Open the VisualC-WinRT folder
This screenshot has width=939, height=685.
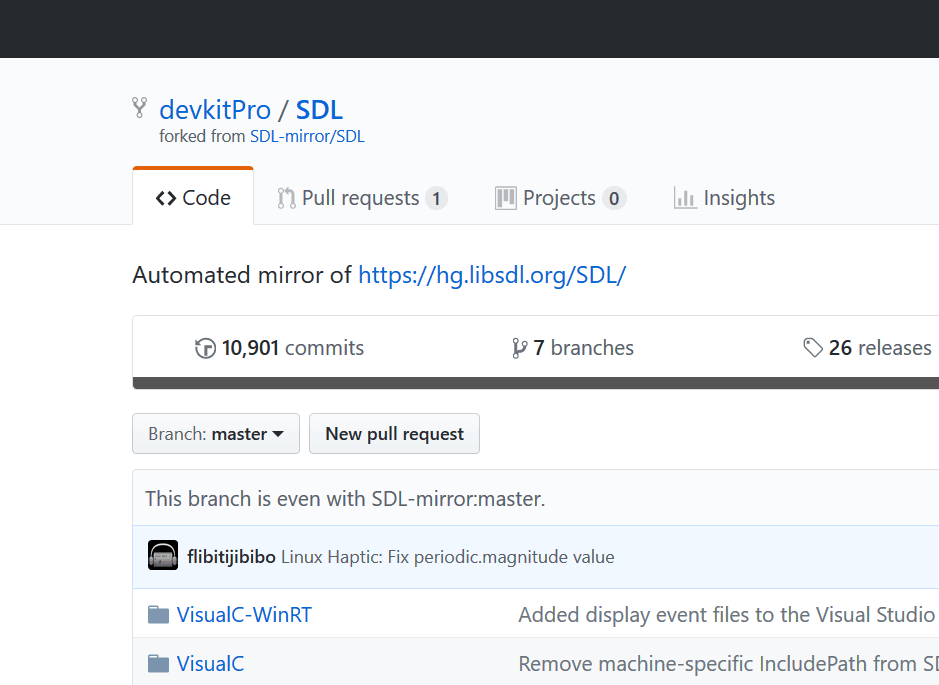pyautogui.click(x=244, y=615)
